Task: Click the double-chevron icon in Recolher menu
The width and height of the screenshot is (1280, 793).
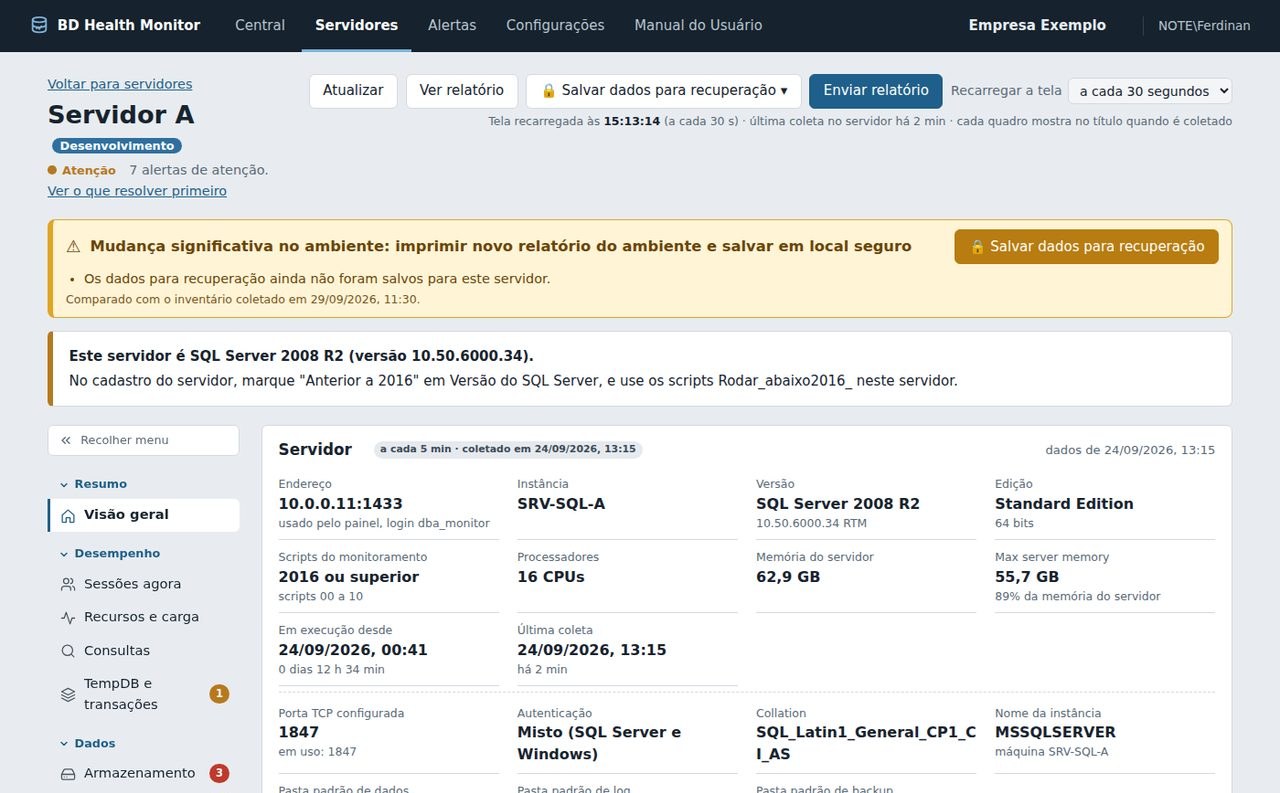Action: tap(66, 440)
